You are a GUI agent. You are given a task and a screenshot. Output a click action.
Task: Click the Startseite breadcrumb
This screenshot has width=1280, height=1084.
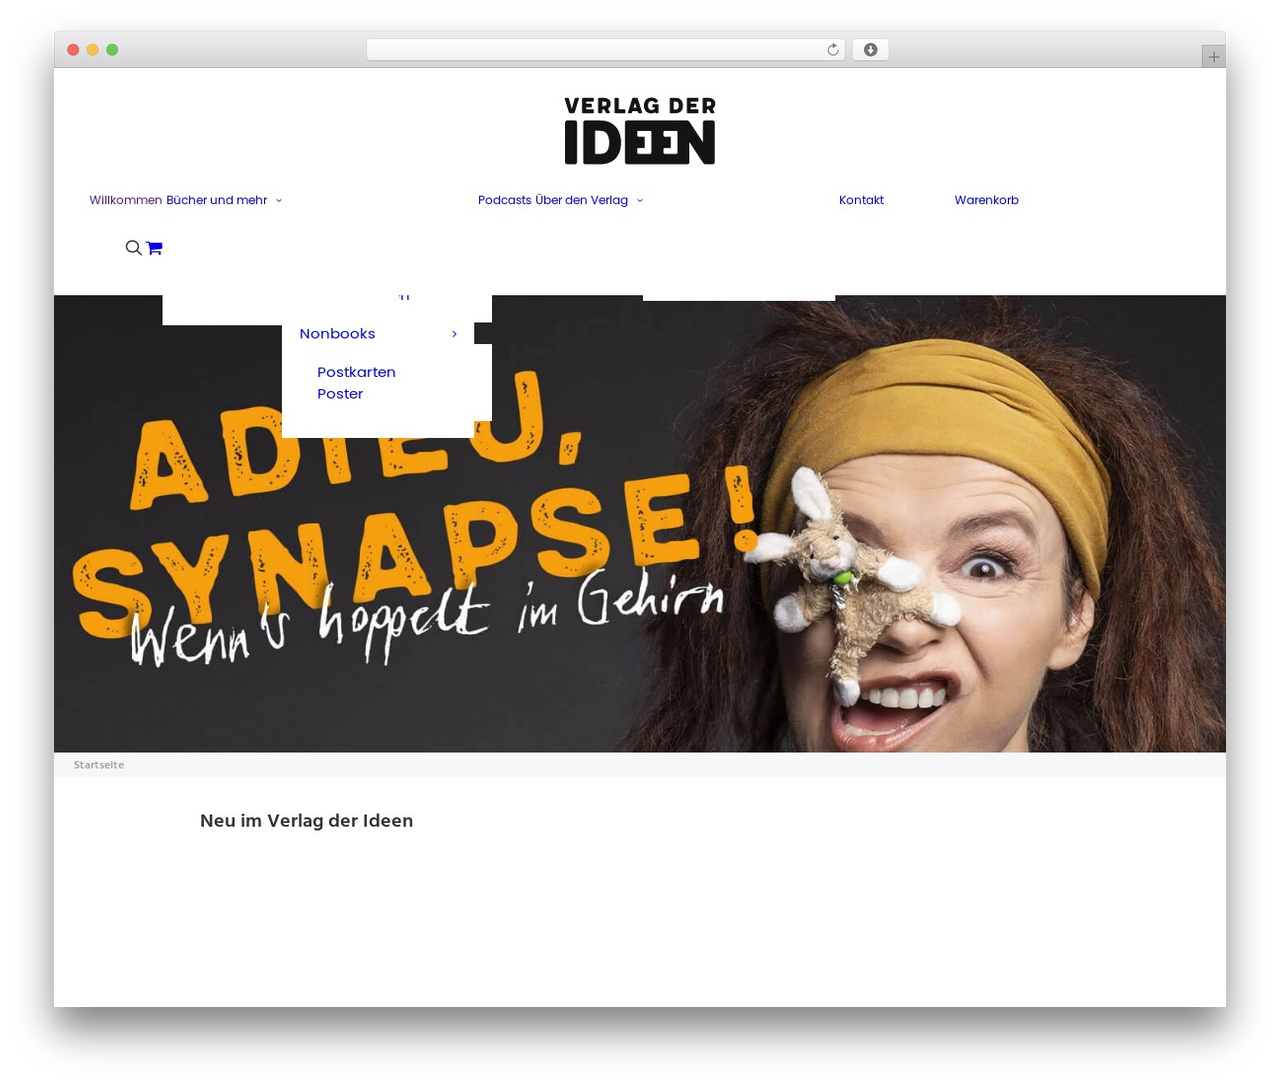[99, 765]
